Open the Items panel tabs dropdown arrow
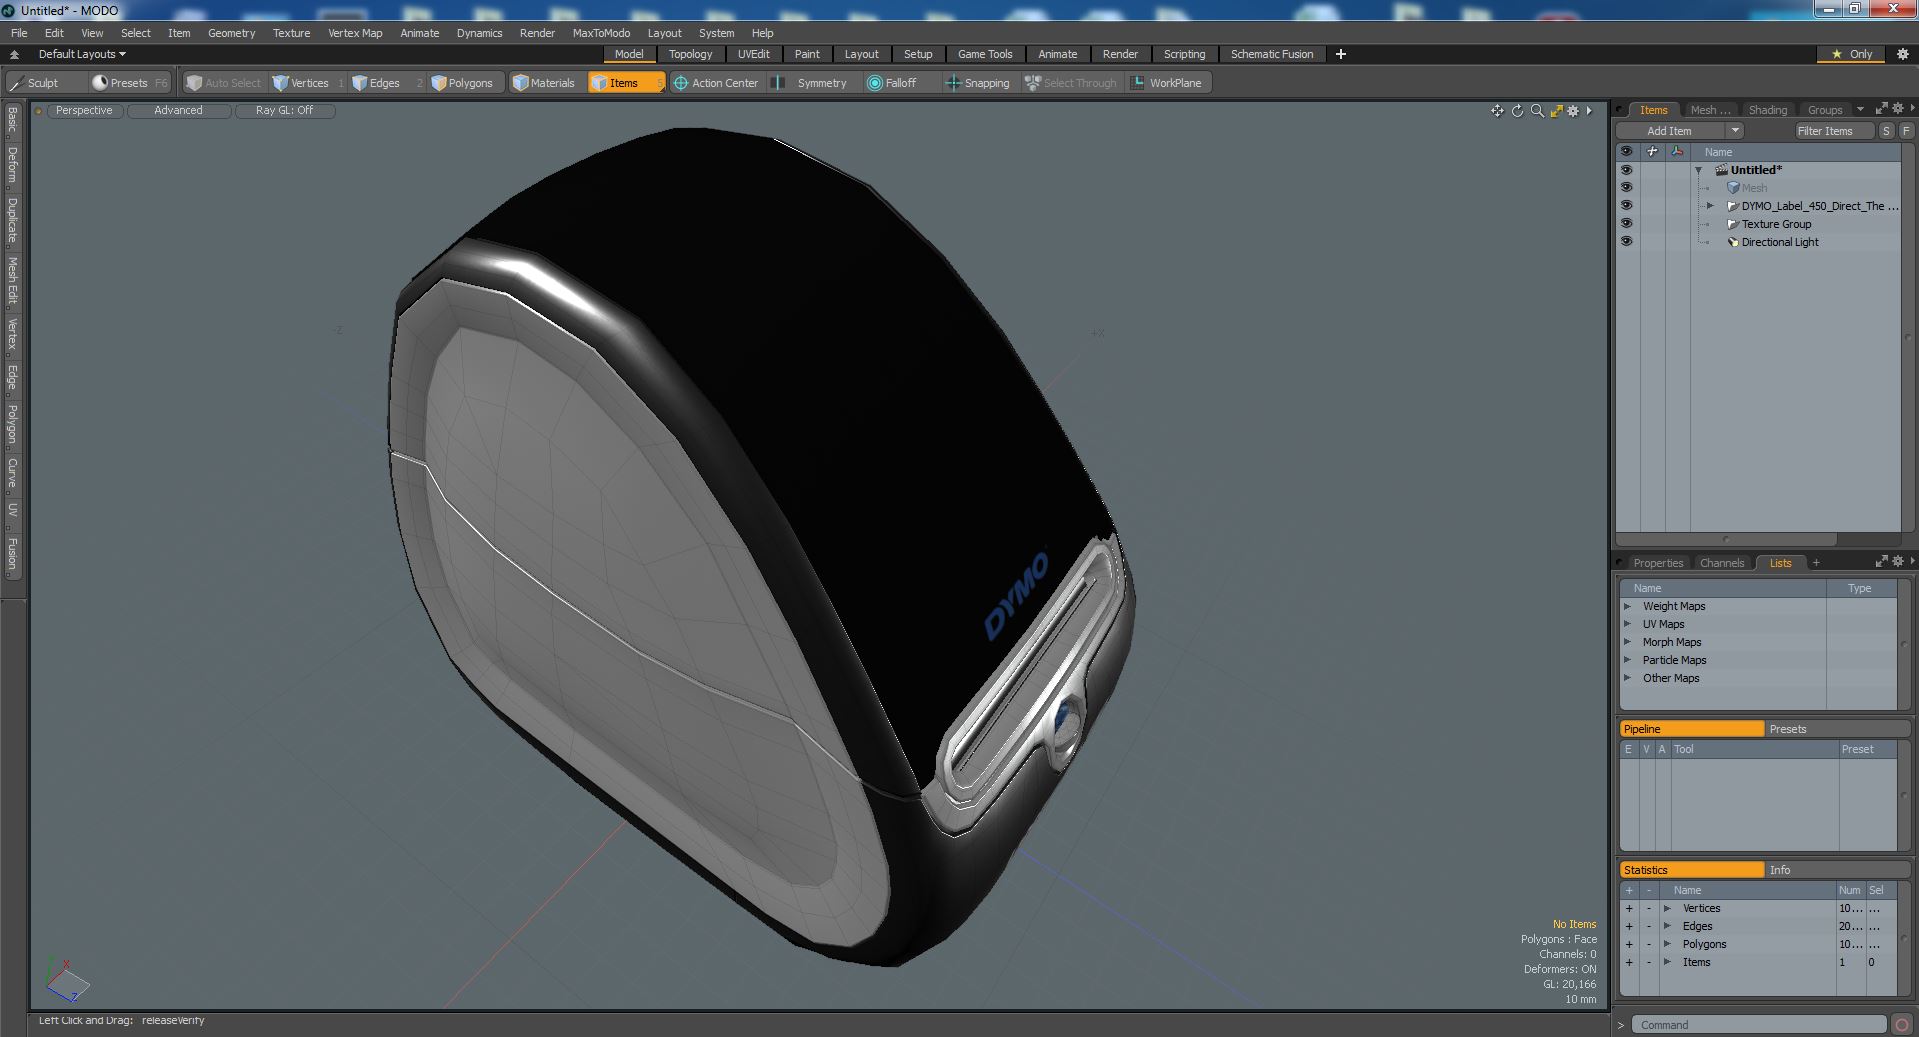This screenshot has height=1037, width=1919. tap(1860, 110)
